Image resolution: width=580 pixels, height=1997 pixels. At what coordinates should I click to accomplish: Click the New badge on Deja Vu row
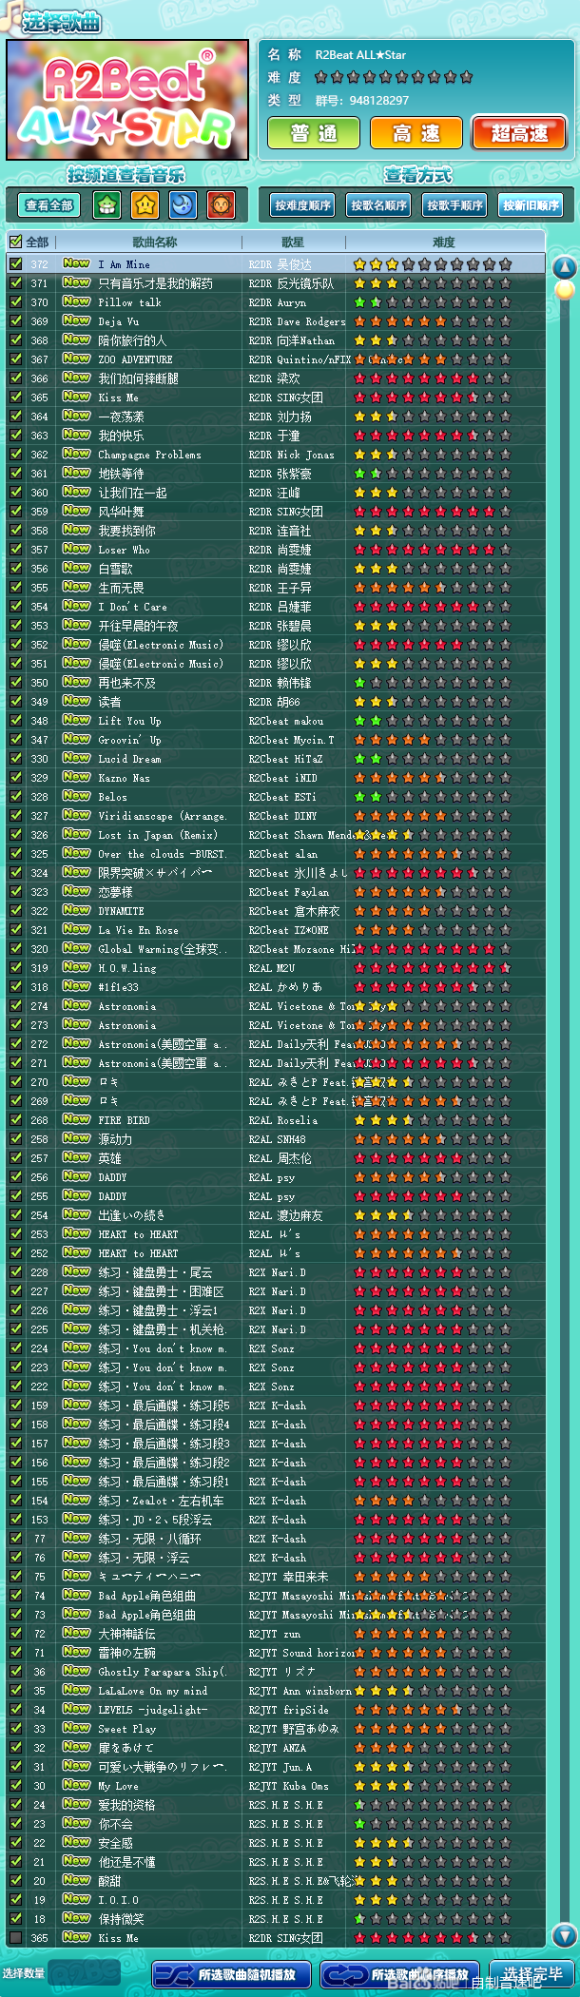76,321
